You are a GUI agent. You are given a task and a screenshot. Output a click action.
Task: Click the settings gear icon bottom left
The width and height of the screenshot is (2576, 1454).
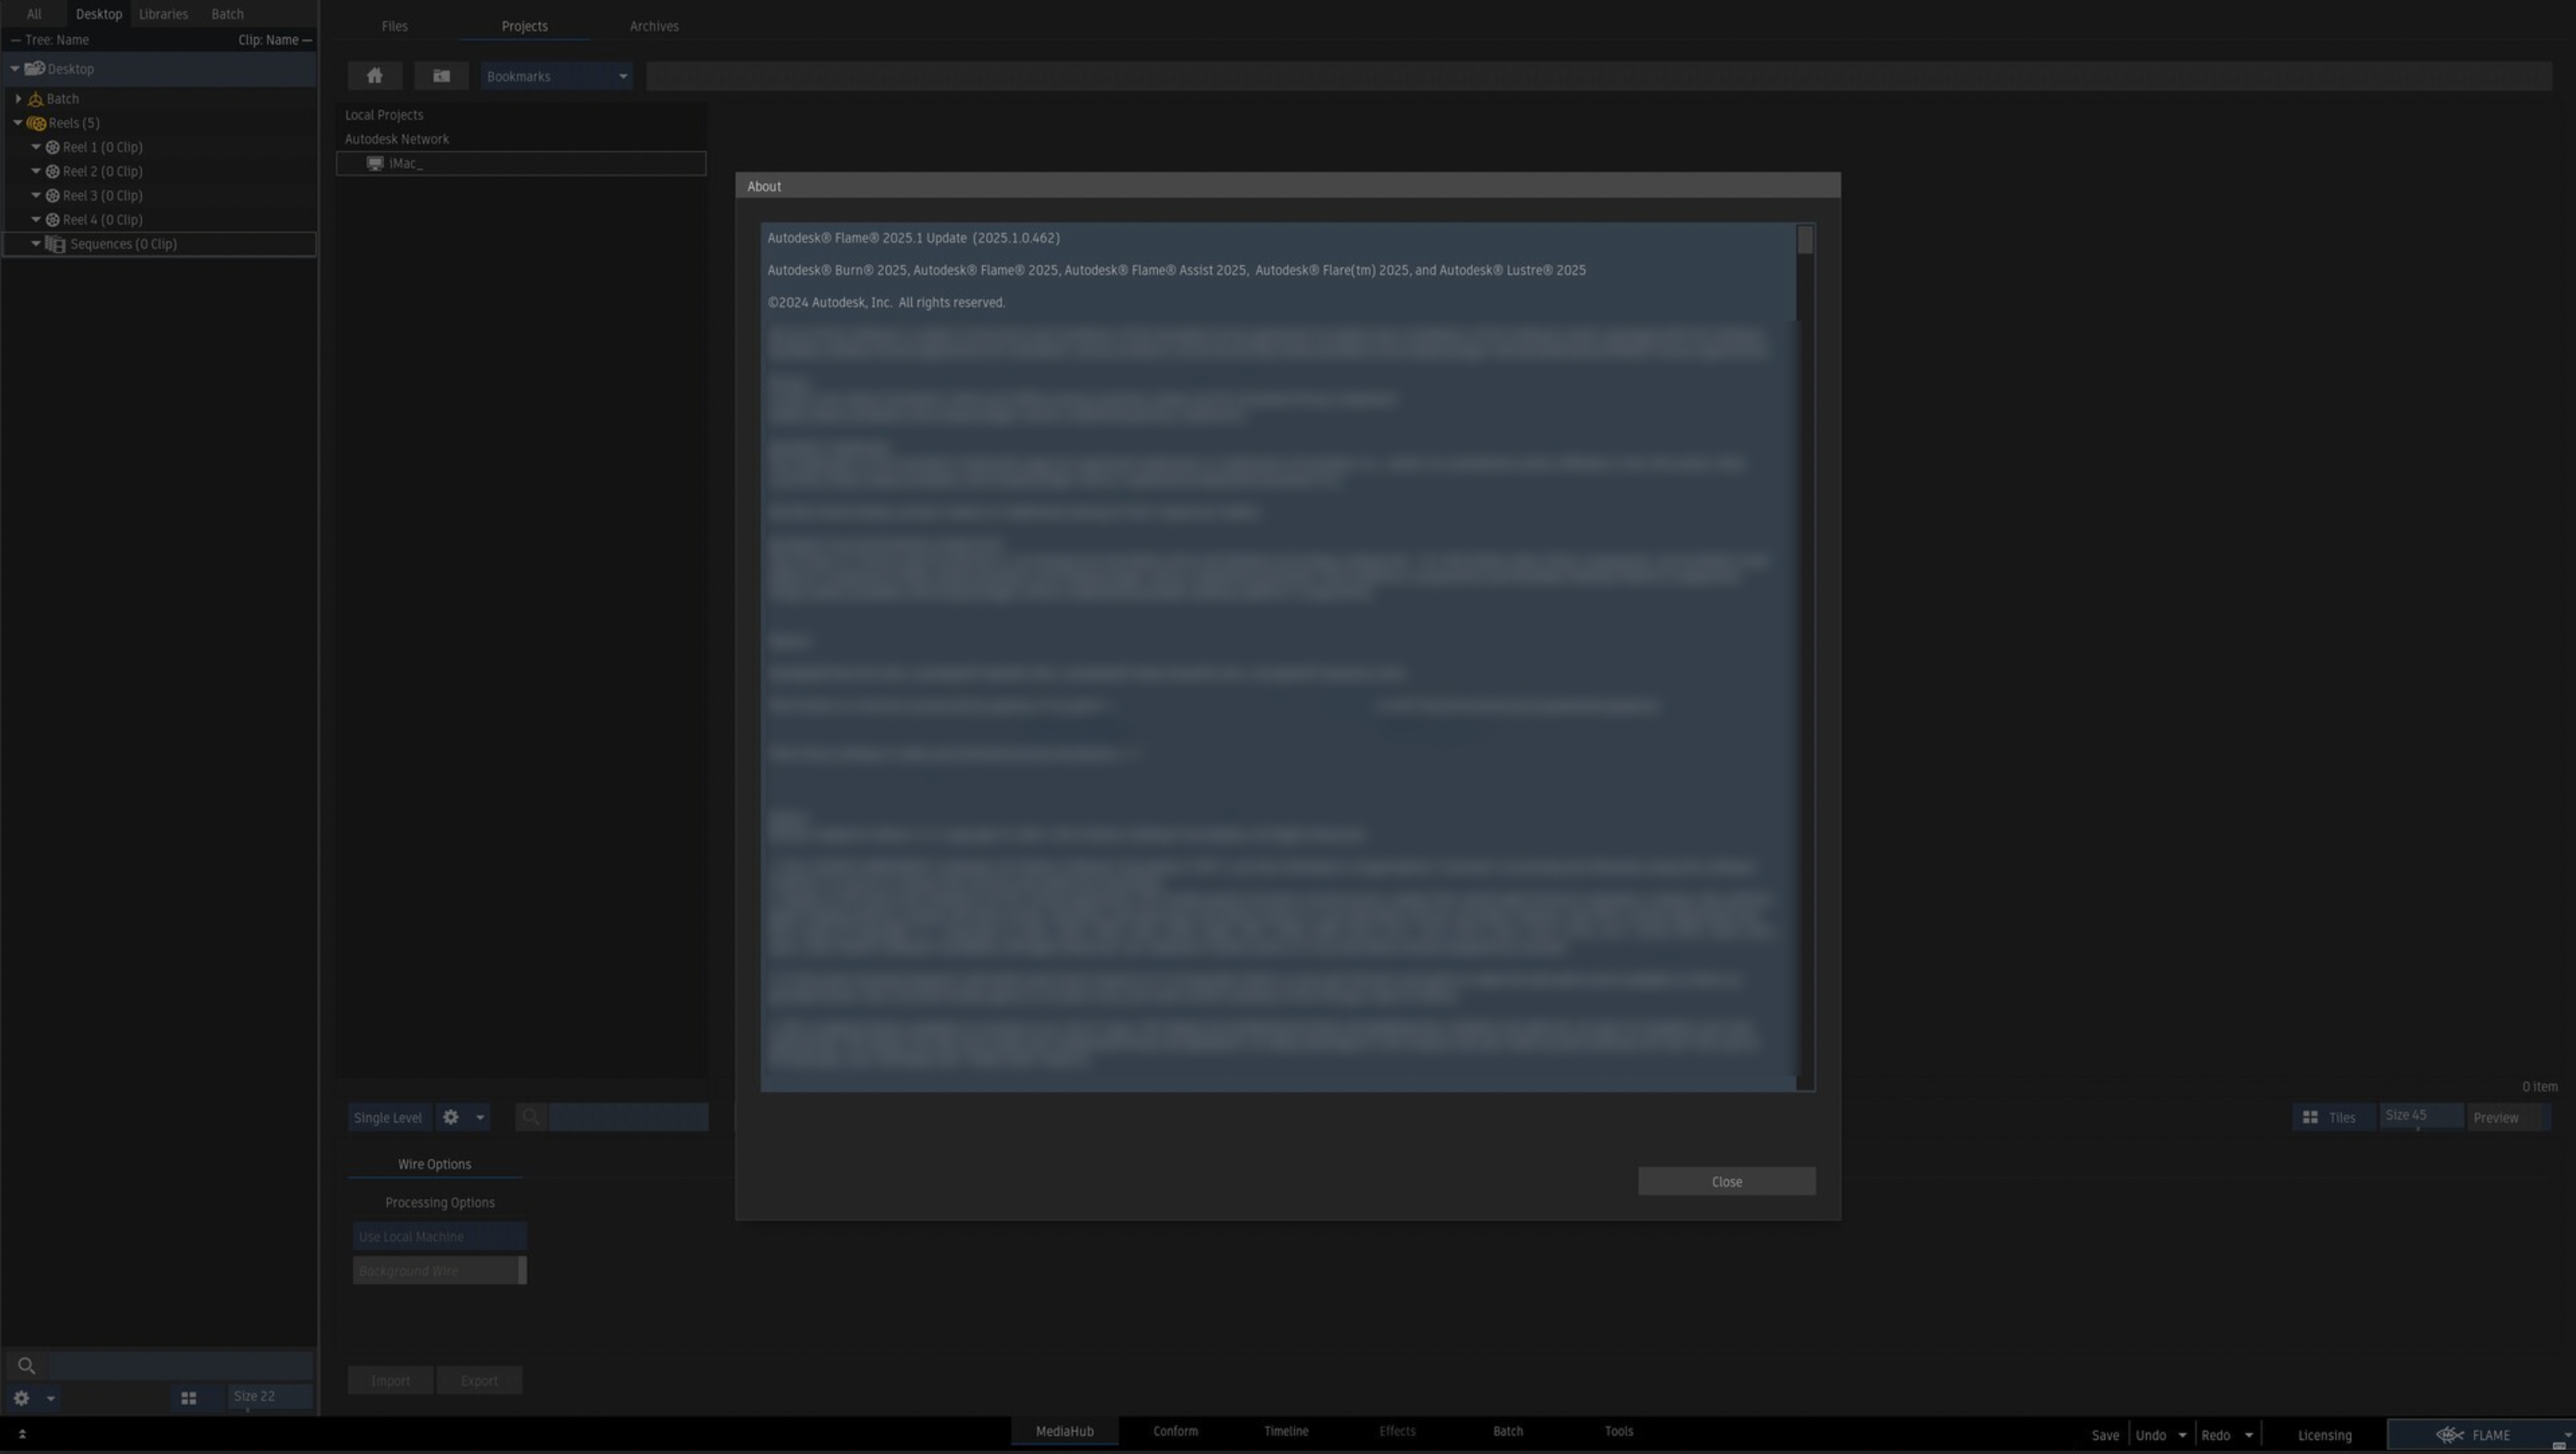[x=21, y=1398]
